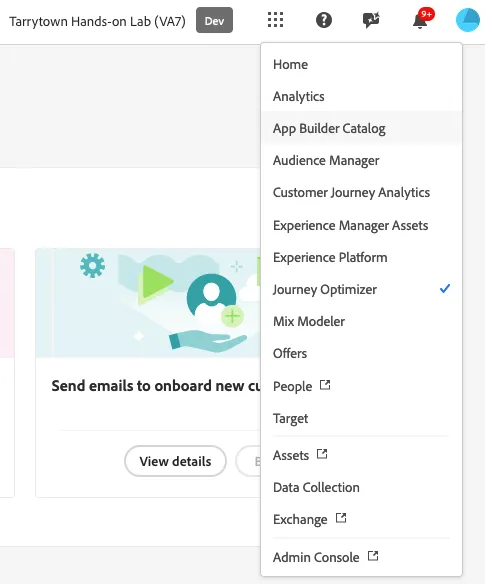This screenshot has height=584, width=485.
Task: Open Exchange menu entry
Action: tap(361, 519)
